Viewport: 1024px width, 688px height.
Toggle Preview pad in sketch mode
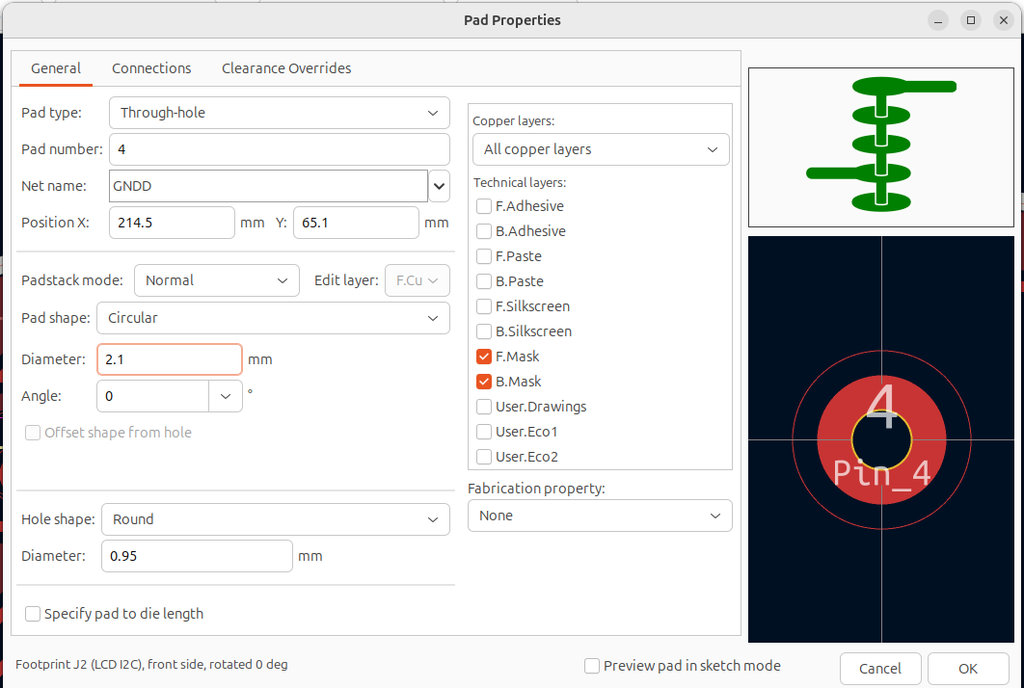point(592,666)
